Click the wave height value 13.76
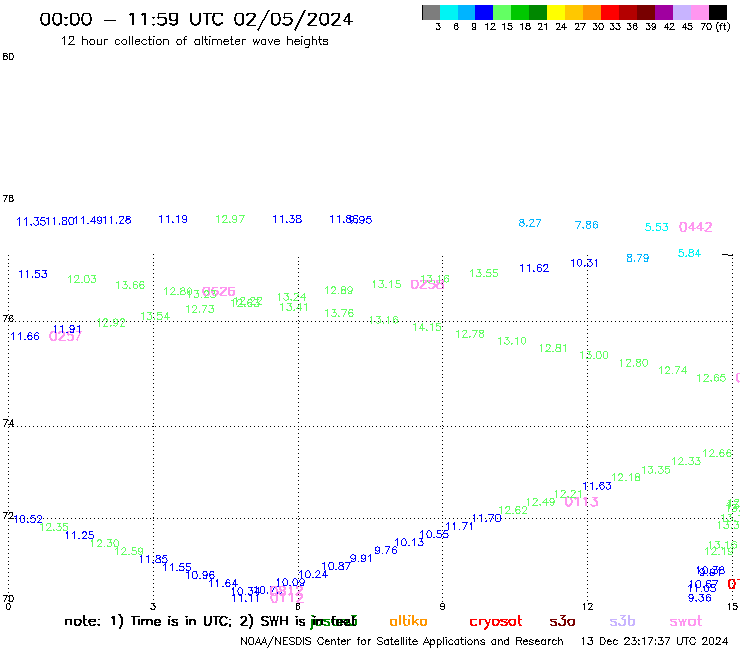 (x=339, y=313)
